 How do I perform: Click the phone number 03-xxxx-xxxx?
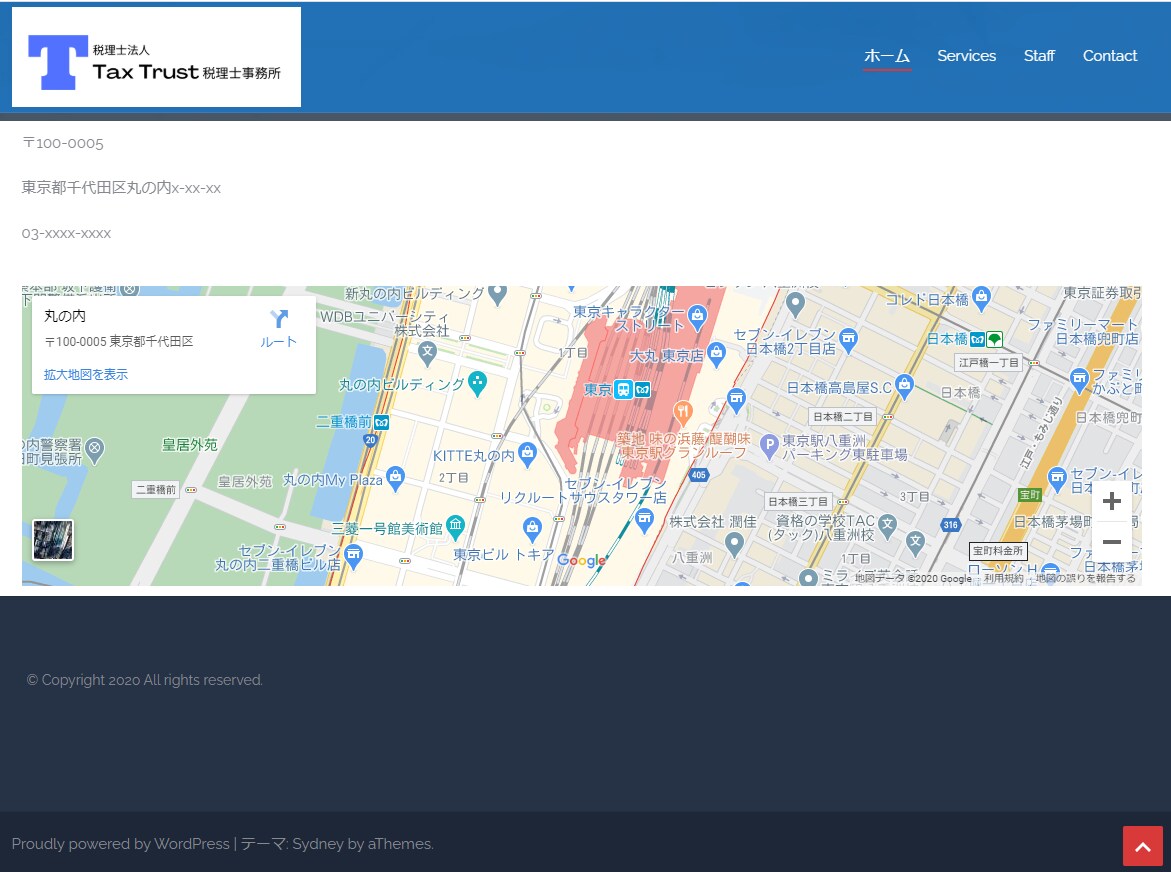66,234
